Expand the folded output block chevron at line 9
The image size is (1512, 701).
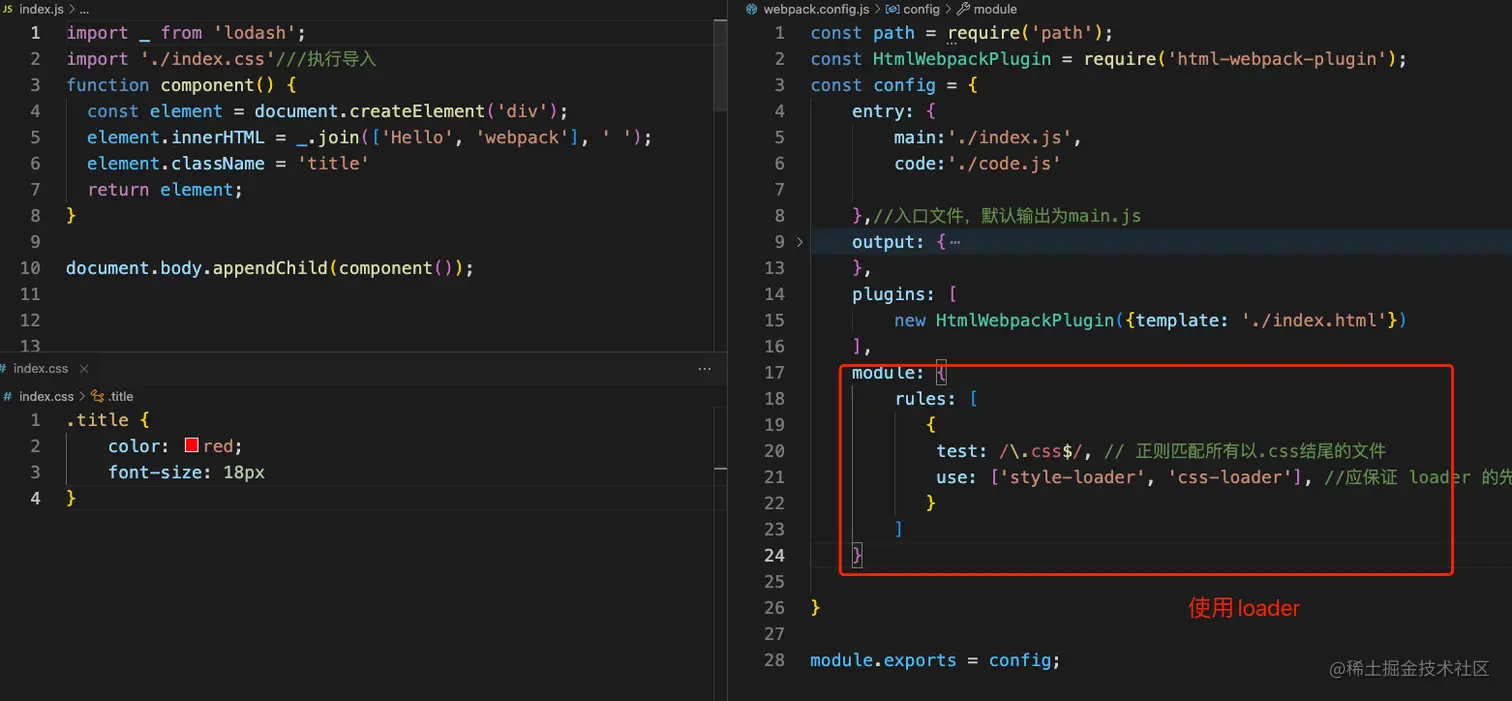click(799, 242)
